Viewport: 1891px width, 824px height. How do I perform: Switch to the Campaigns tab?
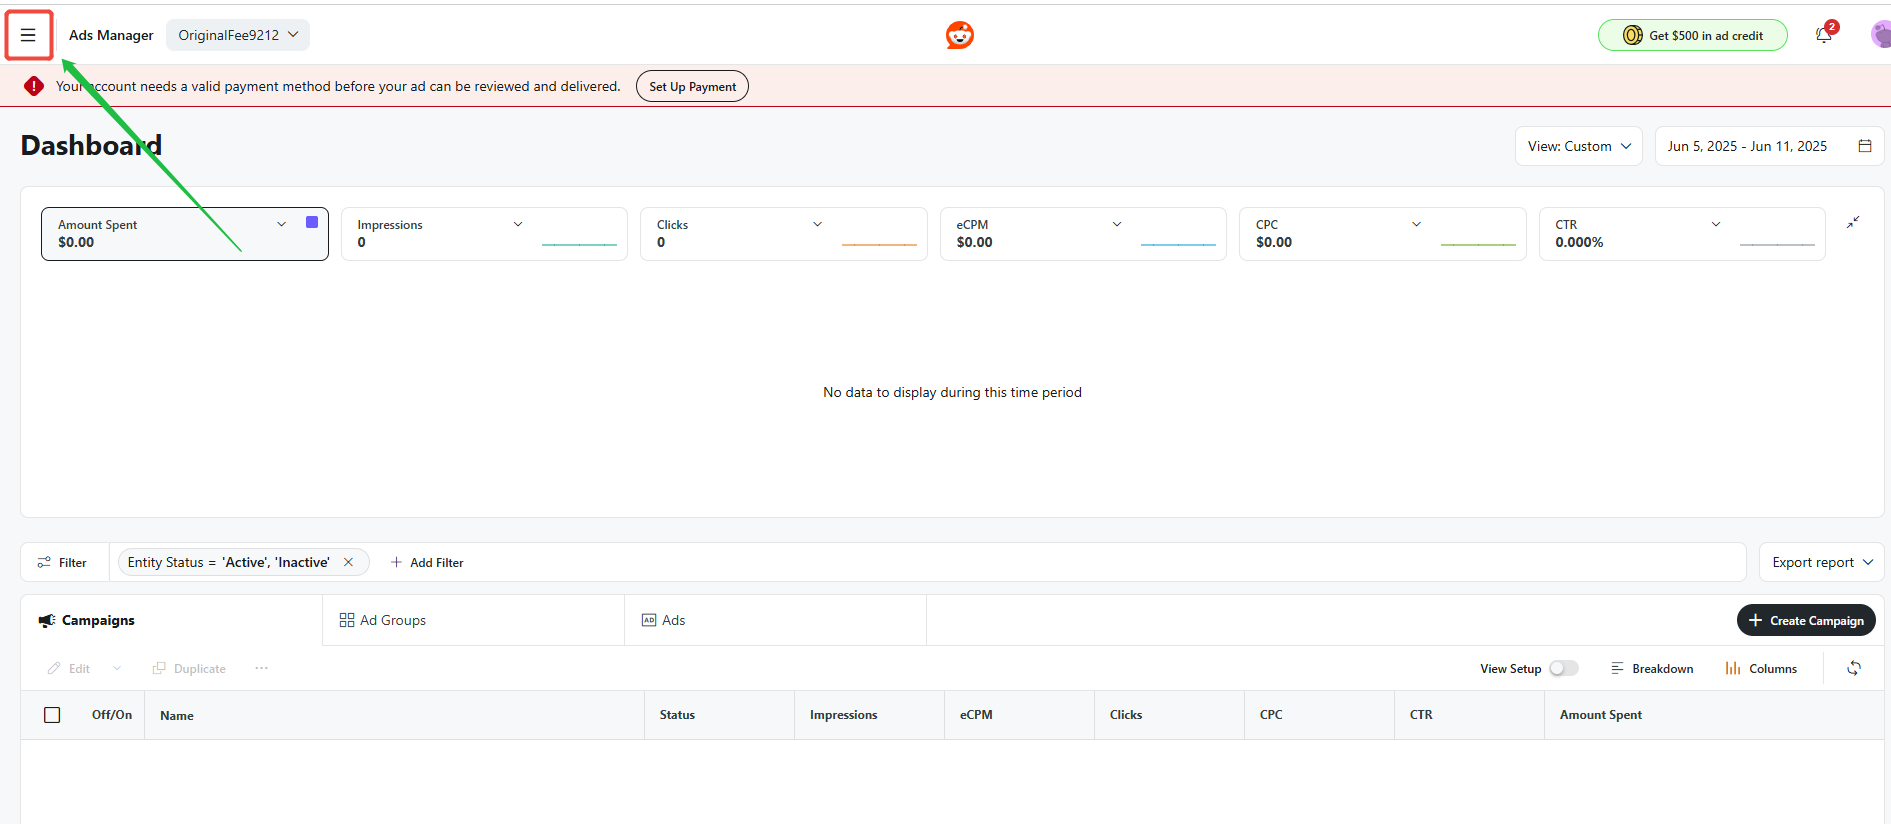[172, 620]
